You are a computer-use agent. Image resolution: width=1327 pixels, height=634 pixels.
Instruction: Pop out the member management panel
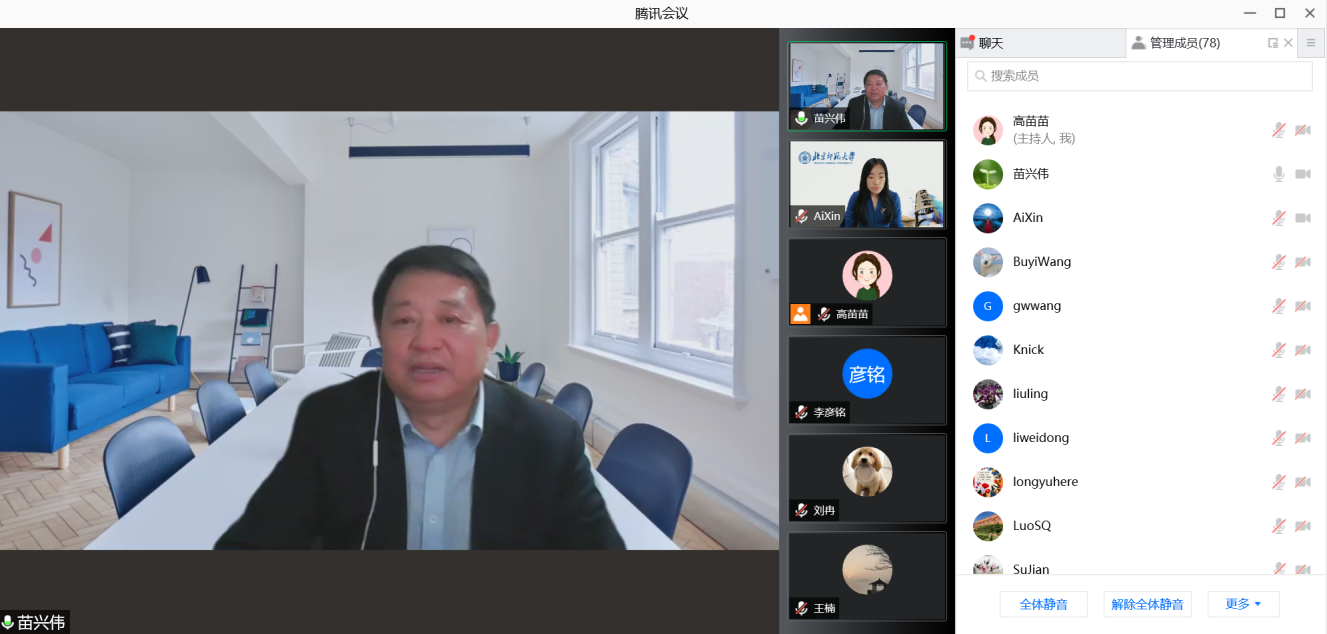pos(1273,43)
